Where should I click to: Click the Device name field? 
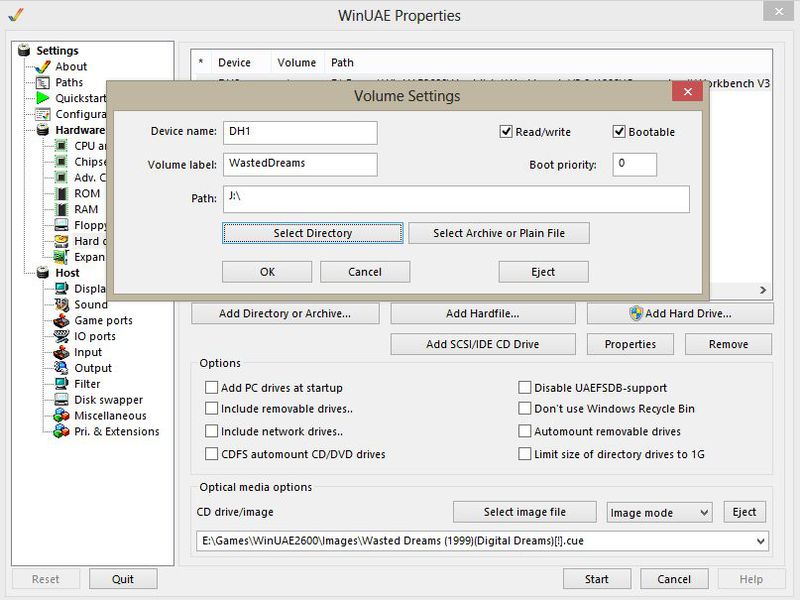(300, 133)
